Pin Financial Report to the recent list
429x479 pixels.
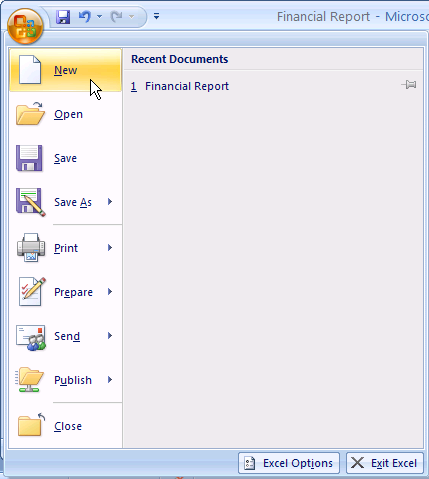(x=409, y=85)
